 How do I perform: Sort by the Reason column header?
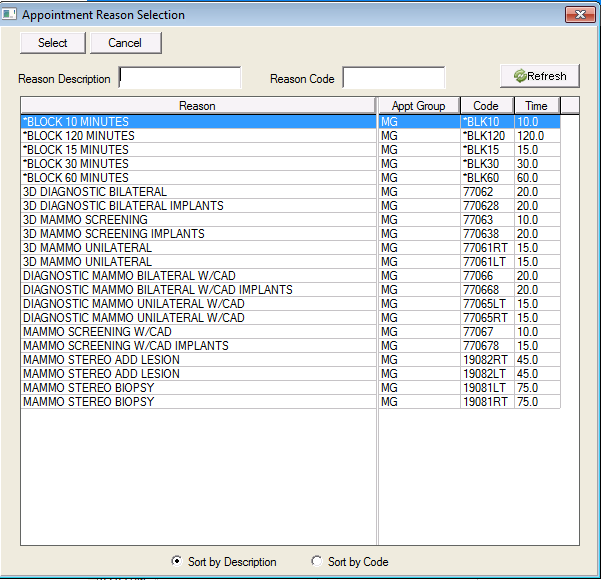pos(197,106)
